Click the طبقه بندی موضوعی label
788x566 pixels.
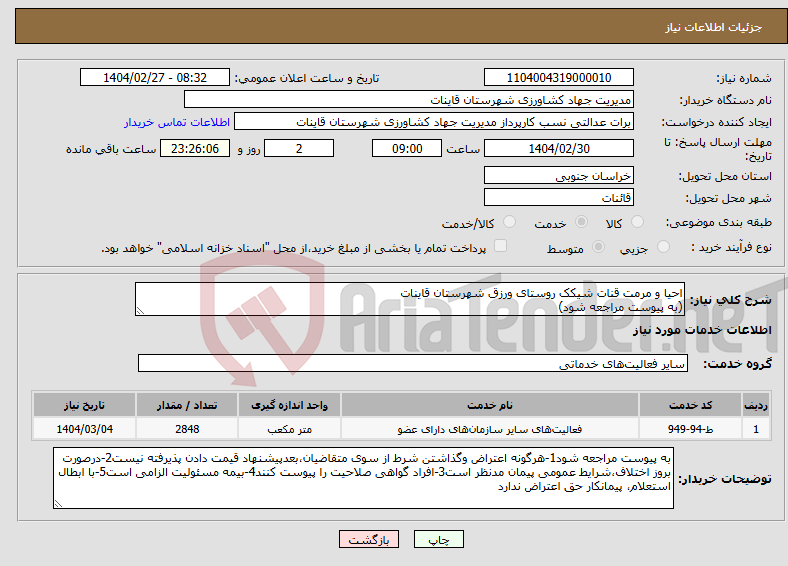[x=719, y=222]
